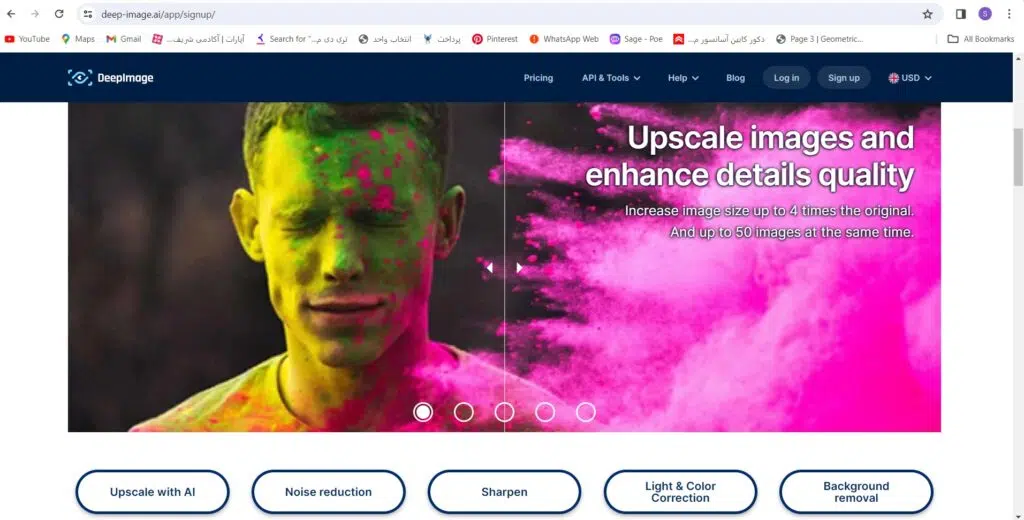Click the Log in button
The image size is (1024, 520).
[786, 78]
